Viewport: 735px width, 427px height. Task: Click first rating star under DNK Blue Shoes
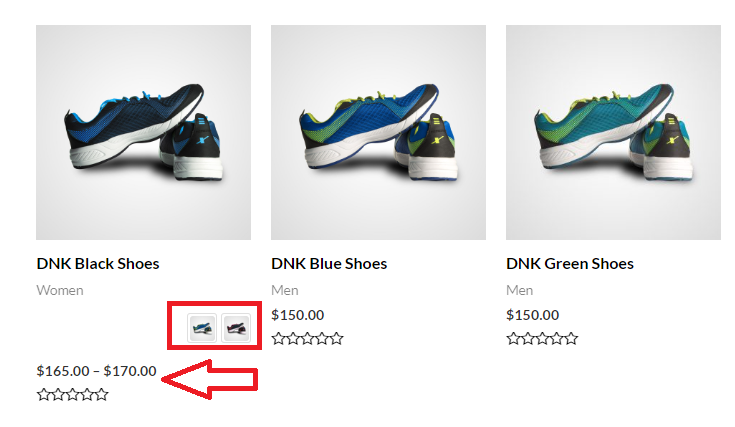(278, 338)
